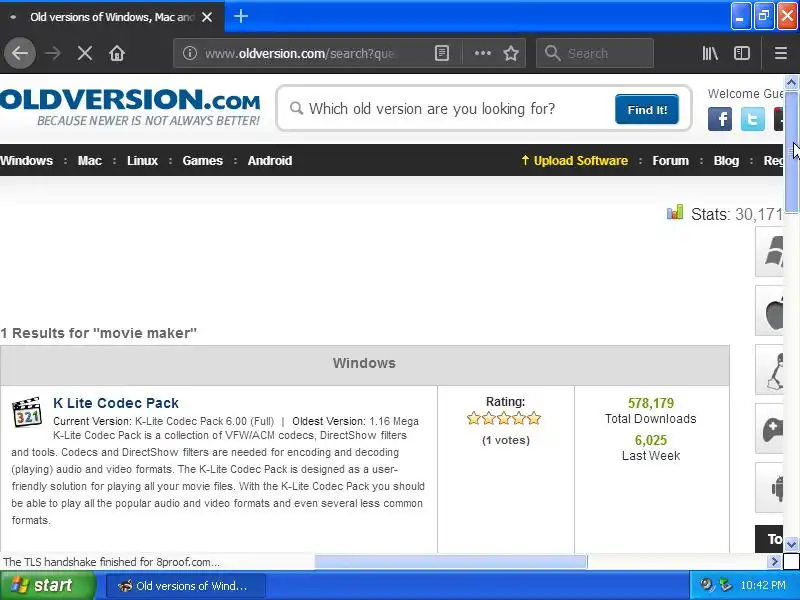Close the Old versions of Windows tab
The width and height of the screenshot is (800, 600).
(207, 17)
